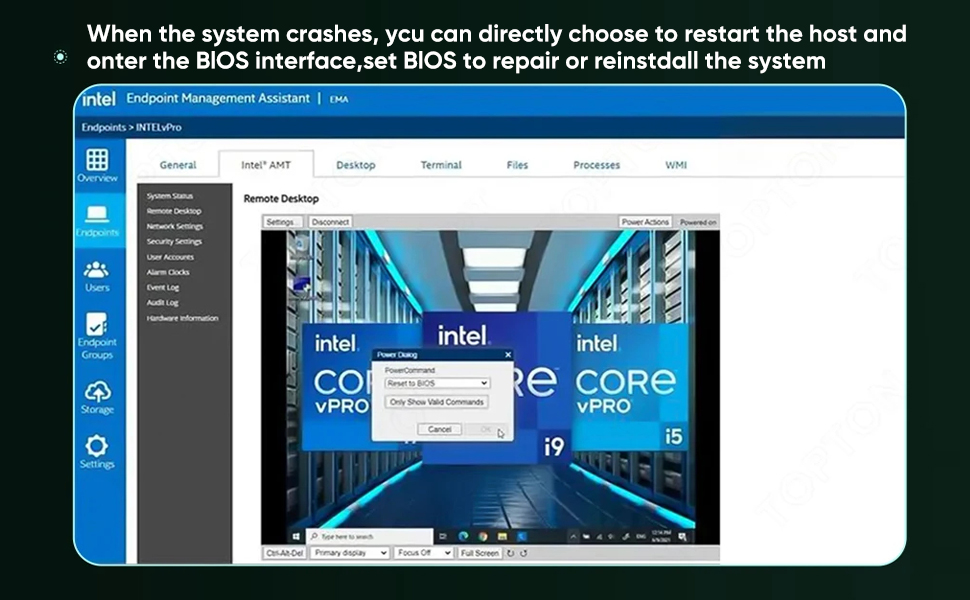This screenshot has height=600, width=970.
Task: Switch to the Processes tab
Action: [x=596, y=165]
